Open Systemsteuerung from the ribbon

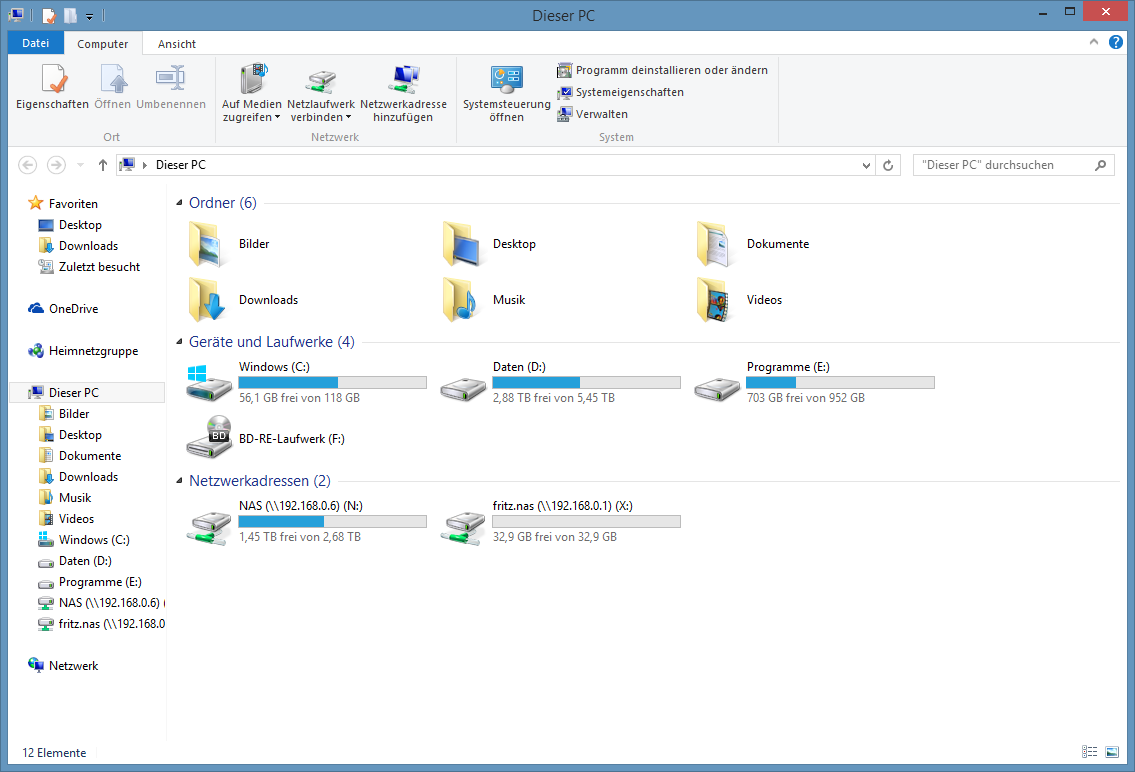[x=506, y=80]
